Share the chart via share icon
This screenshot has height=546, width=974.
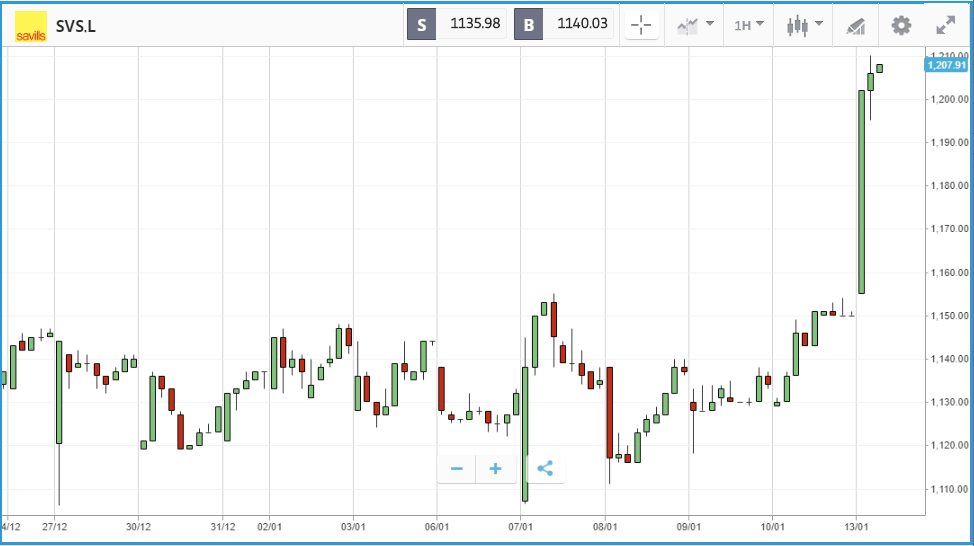(545, 469)
